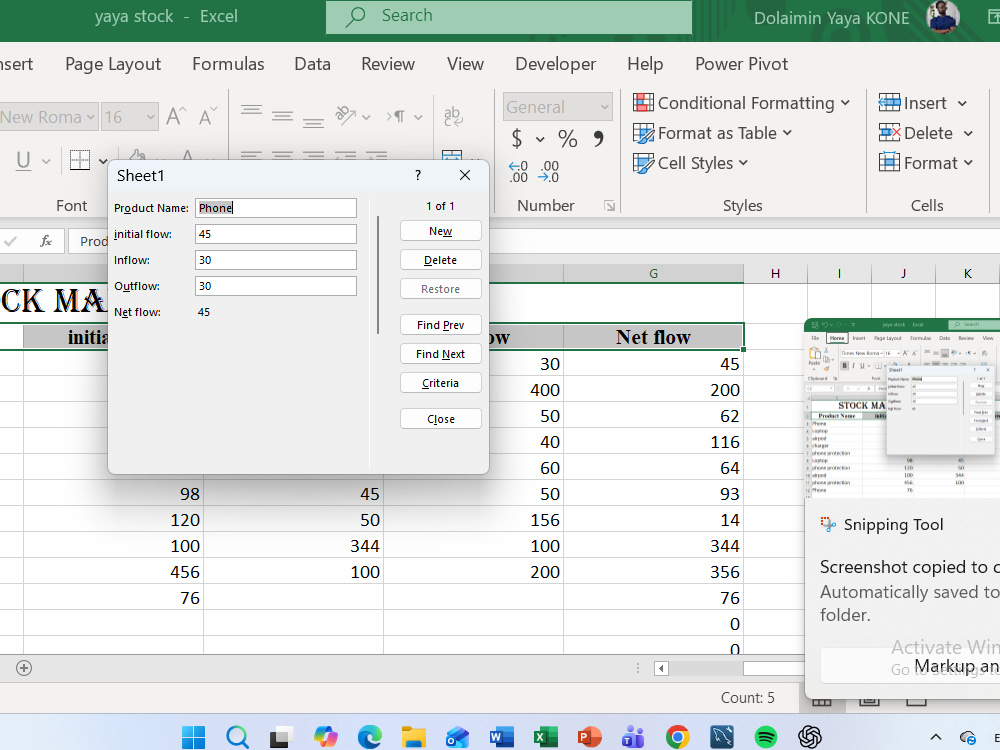Image resolution: width=1000 pixels, height=750 pixels.
Task: Click Outflow input field
Action: click(x=276, y=286)
